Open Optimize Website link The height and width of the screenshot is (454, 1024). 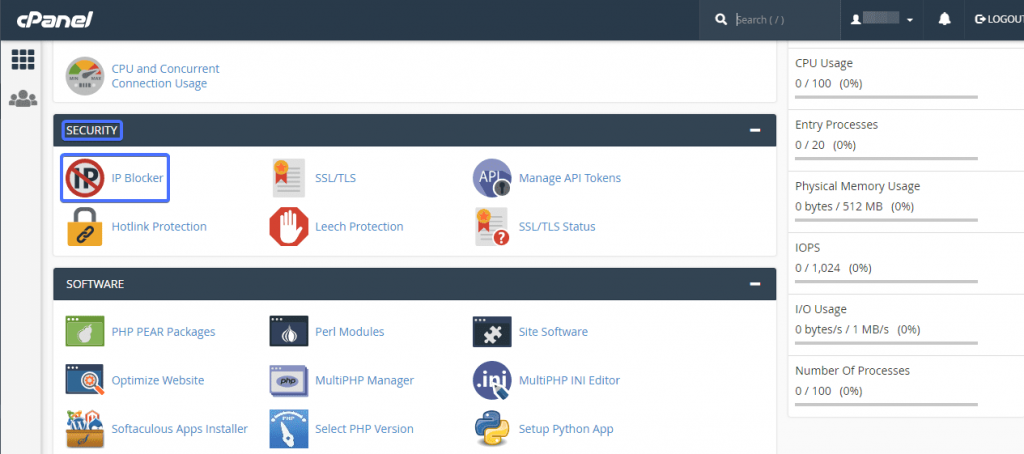[158, 380]
